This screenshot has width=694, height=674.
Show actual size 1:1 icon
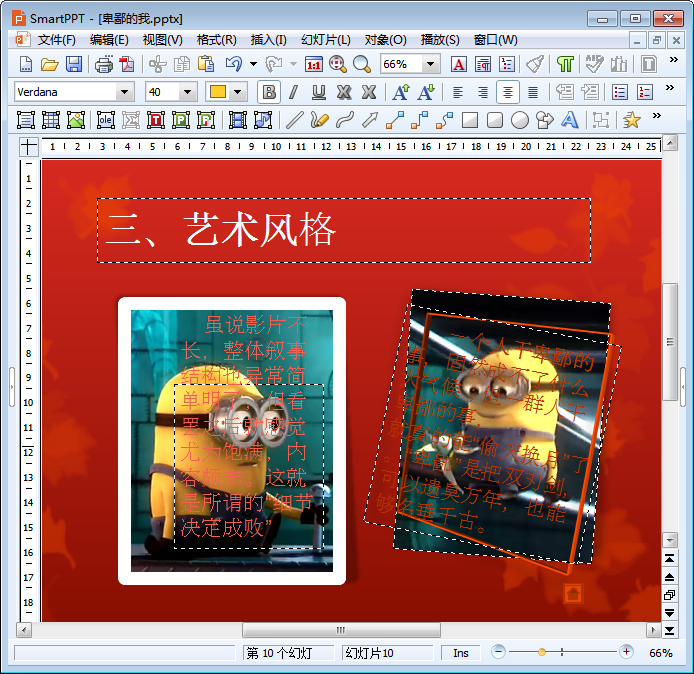[x=314, y=64]
